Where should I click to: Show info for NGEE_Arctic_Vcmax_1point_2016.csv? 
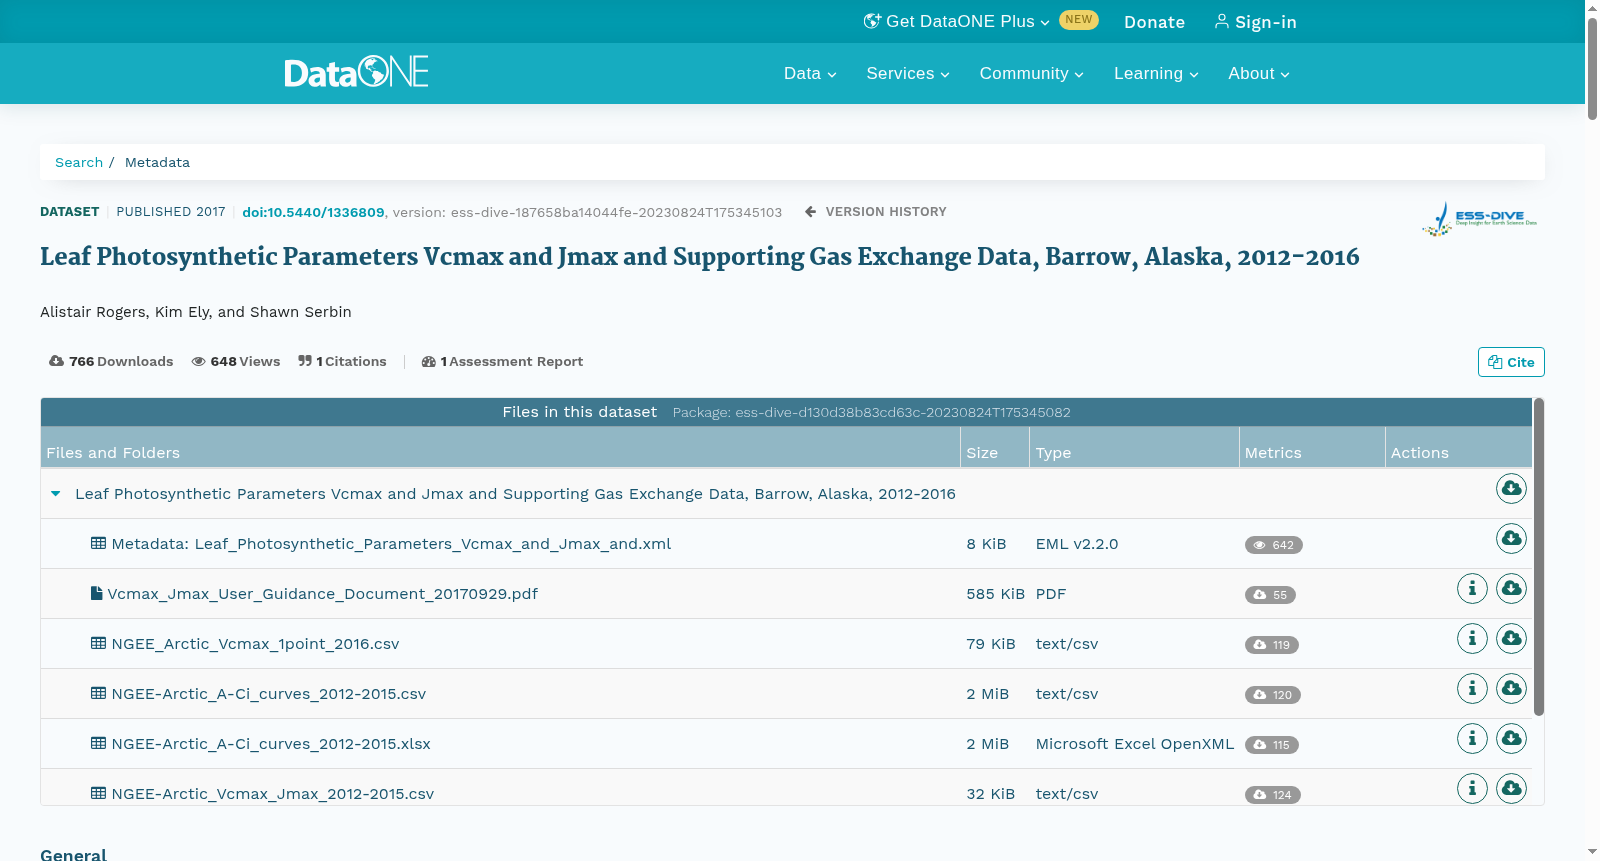click(x=1472, y=638)
